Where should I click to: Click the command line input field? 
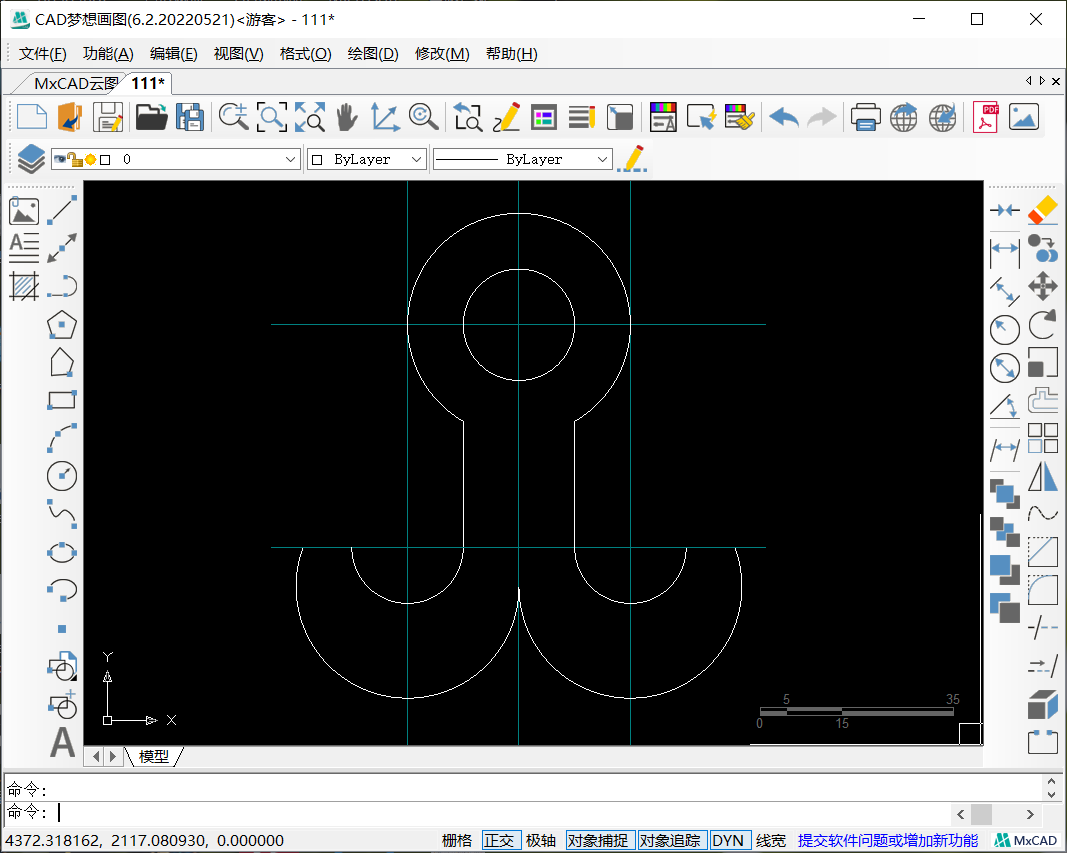[504, 813]
